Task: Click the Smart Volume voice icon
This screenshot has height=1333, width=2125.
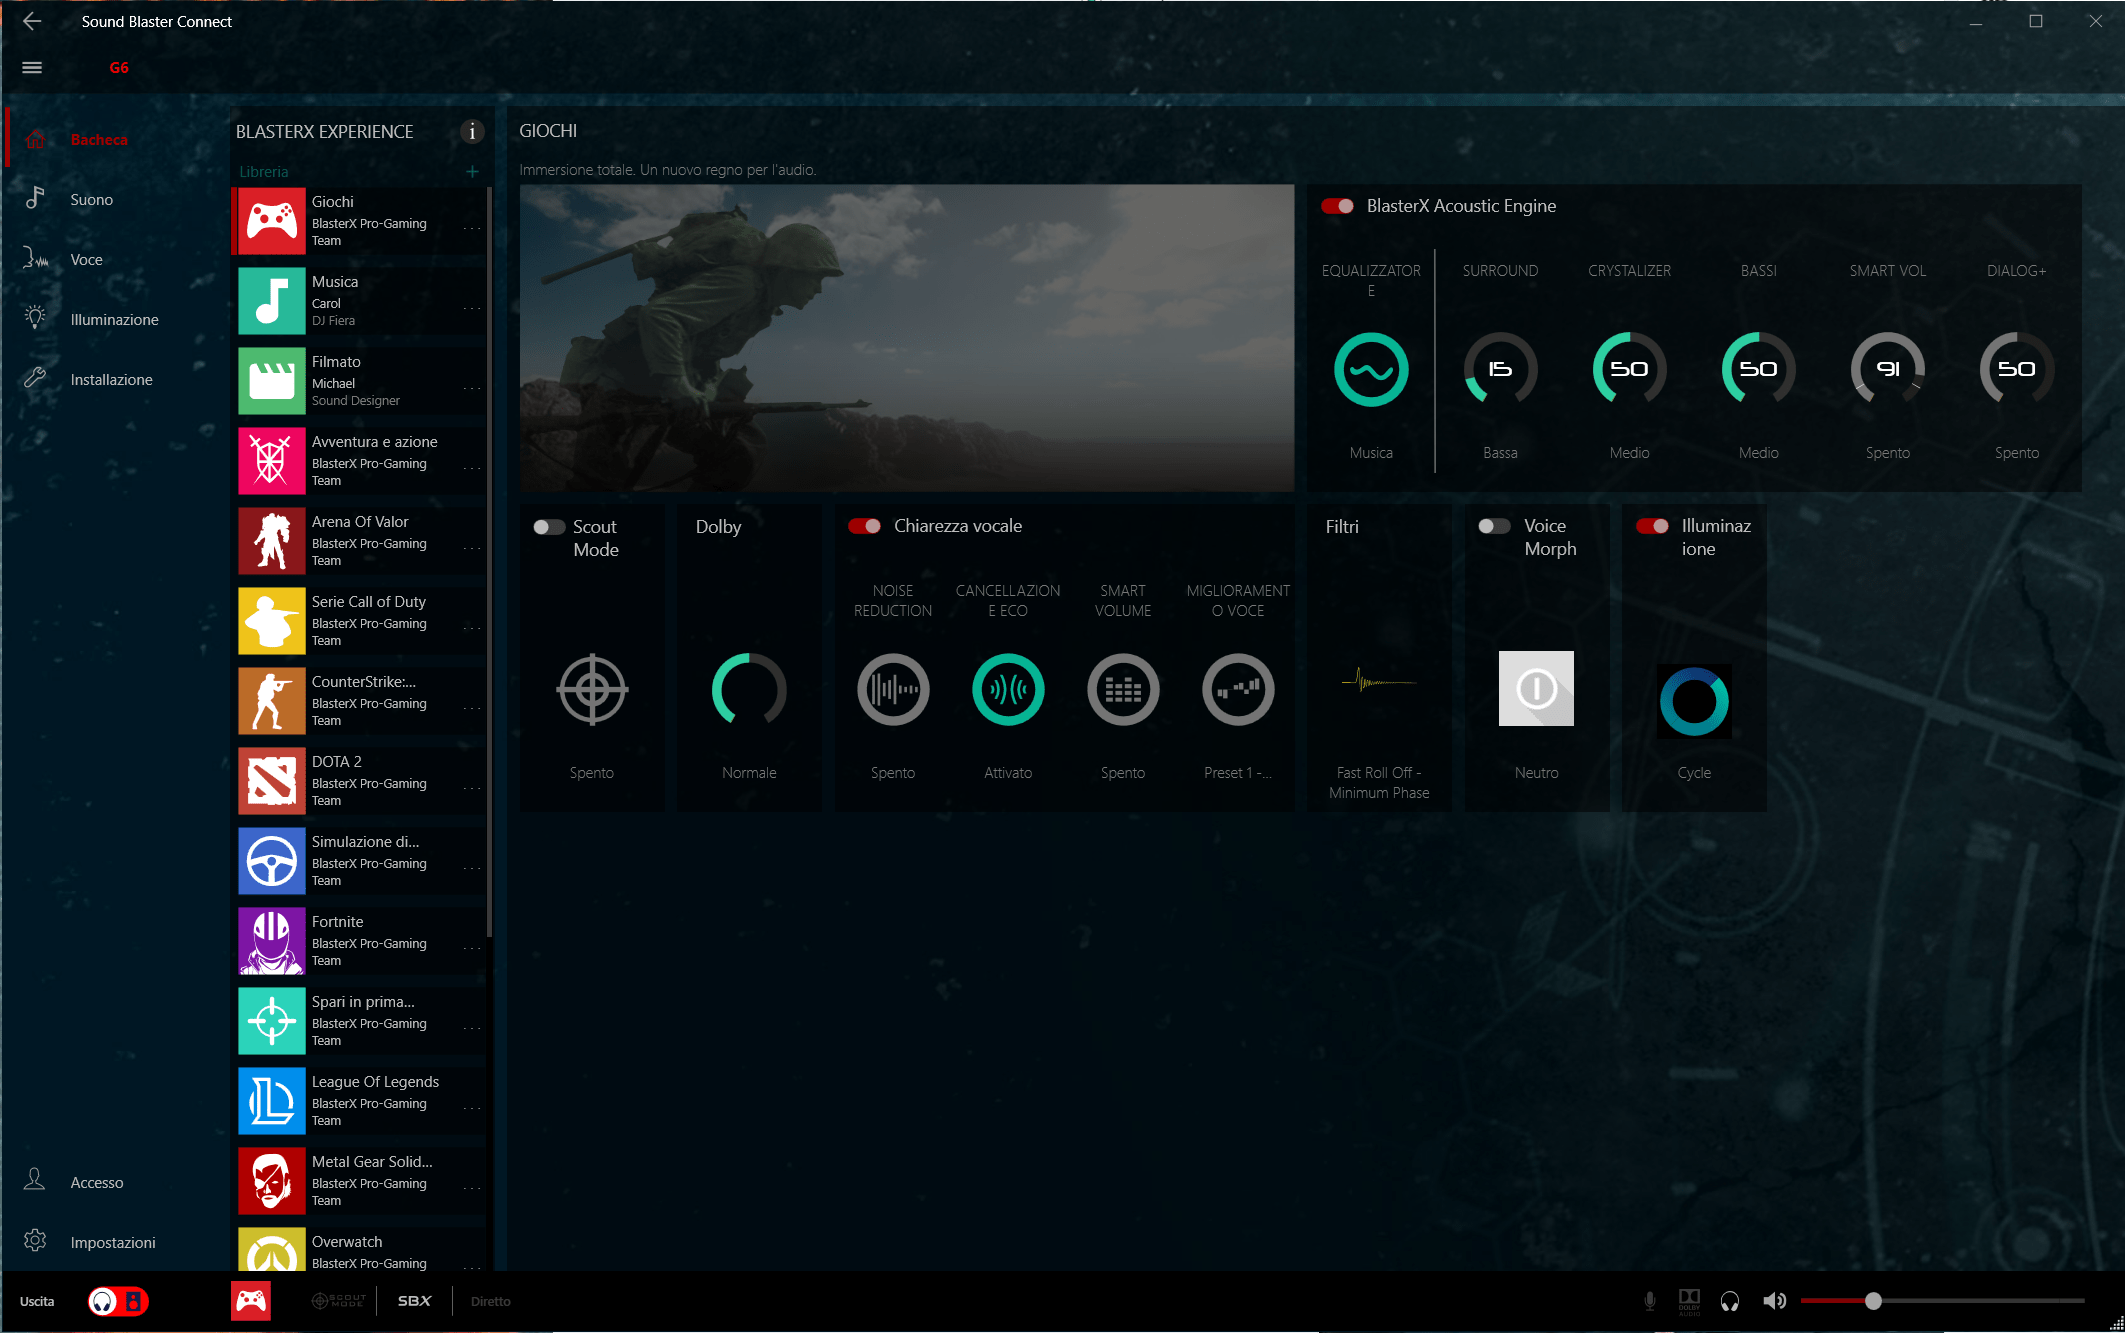Action: click(1122, 689)
